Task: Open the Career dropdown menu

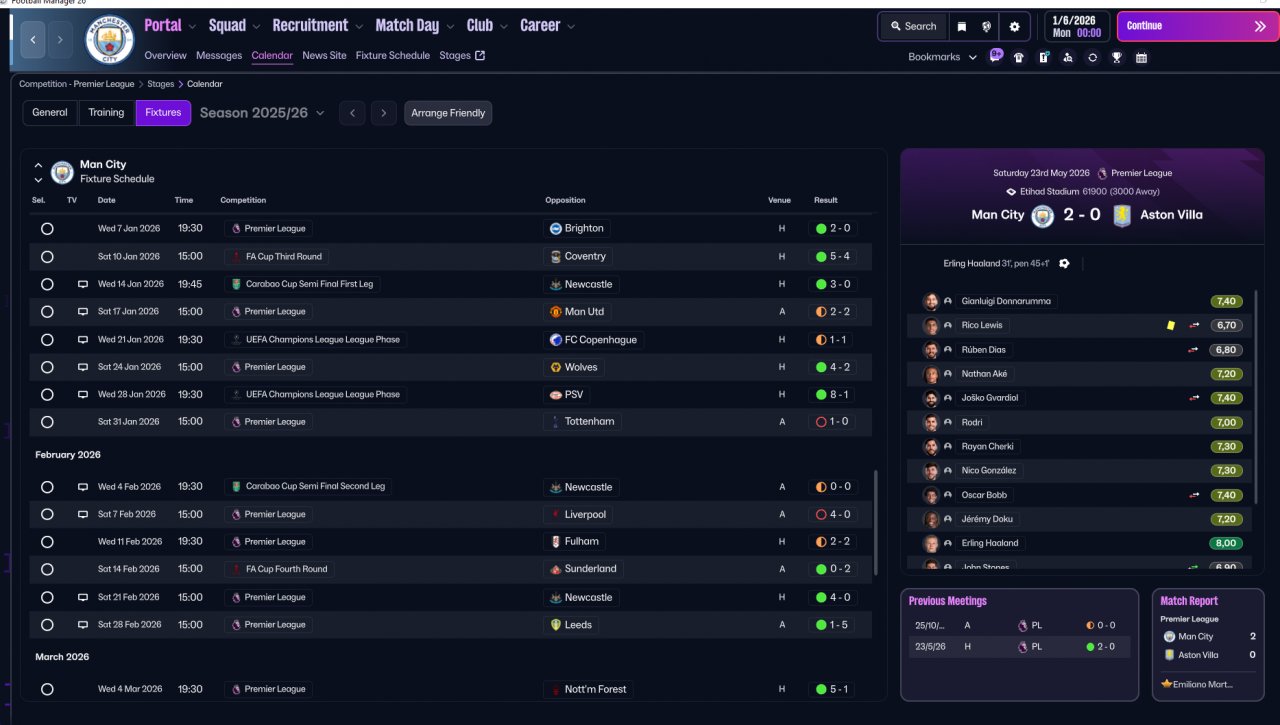Action: pos(547,26)
